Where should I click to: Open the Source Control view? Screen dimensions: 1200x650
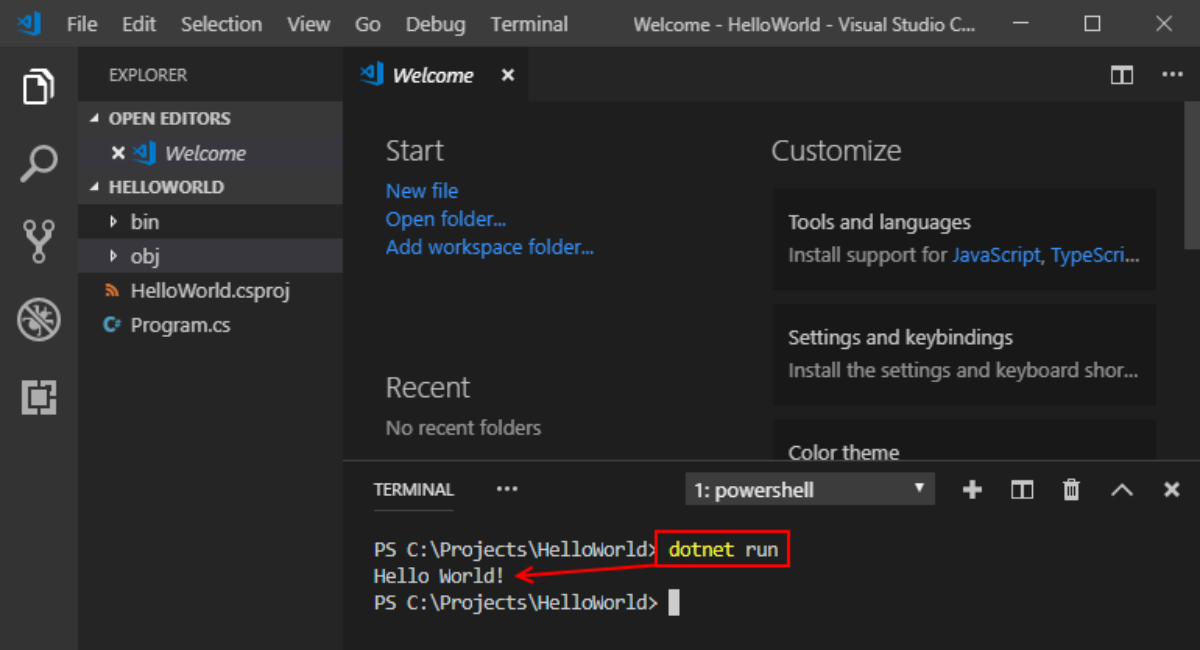(38, 241)
